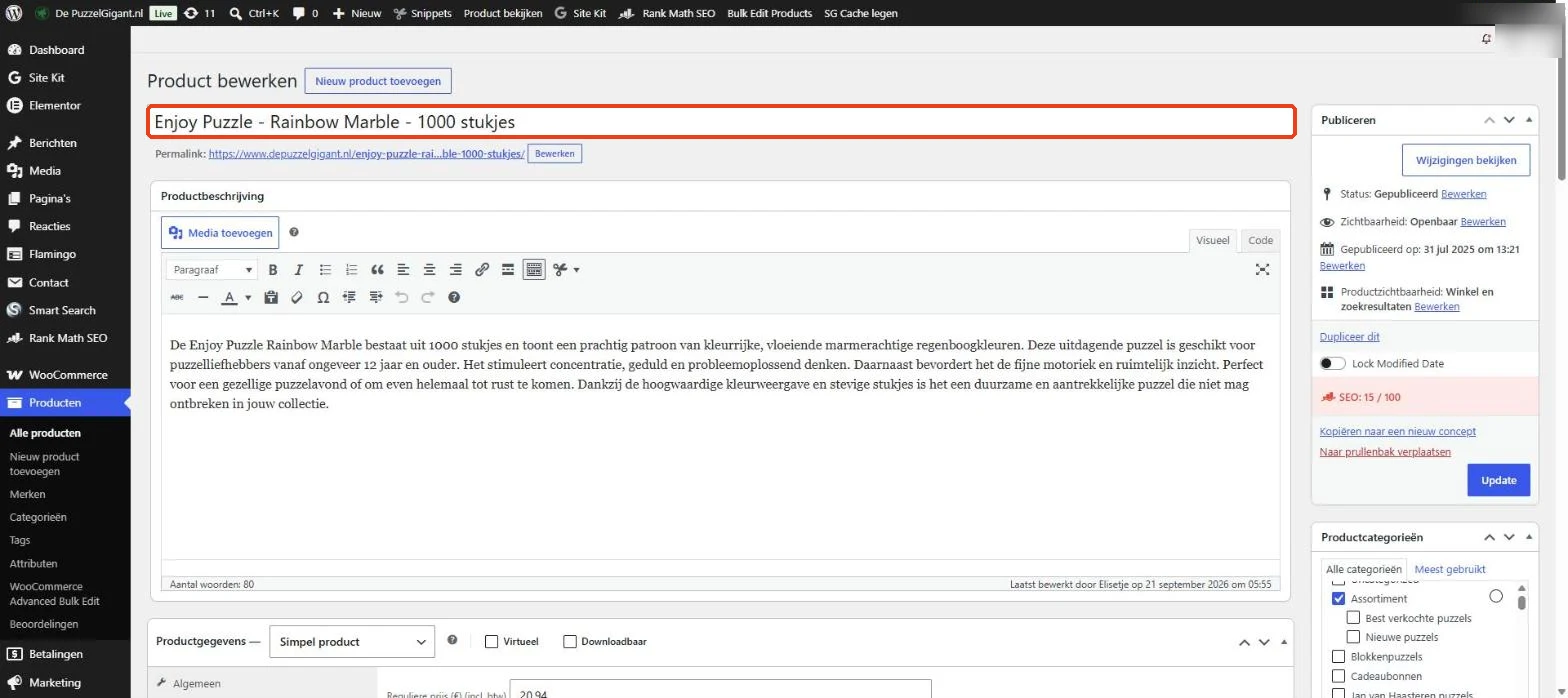Insert or edit a link

tap(482, 270)
